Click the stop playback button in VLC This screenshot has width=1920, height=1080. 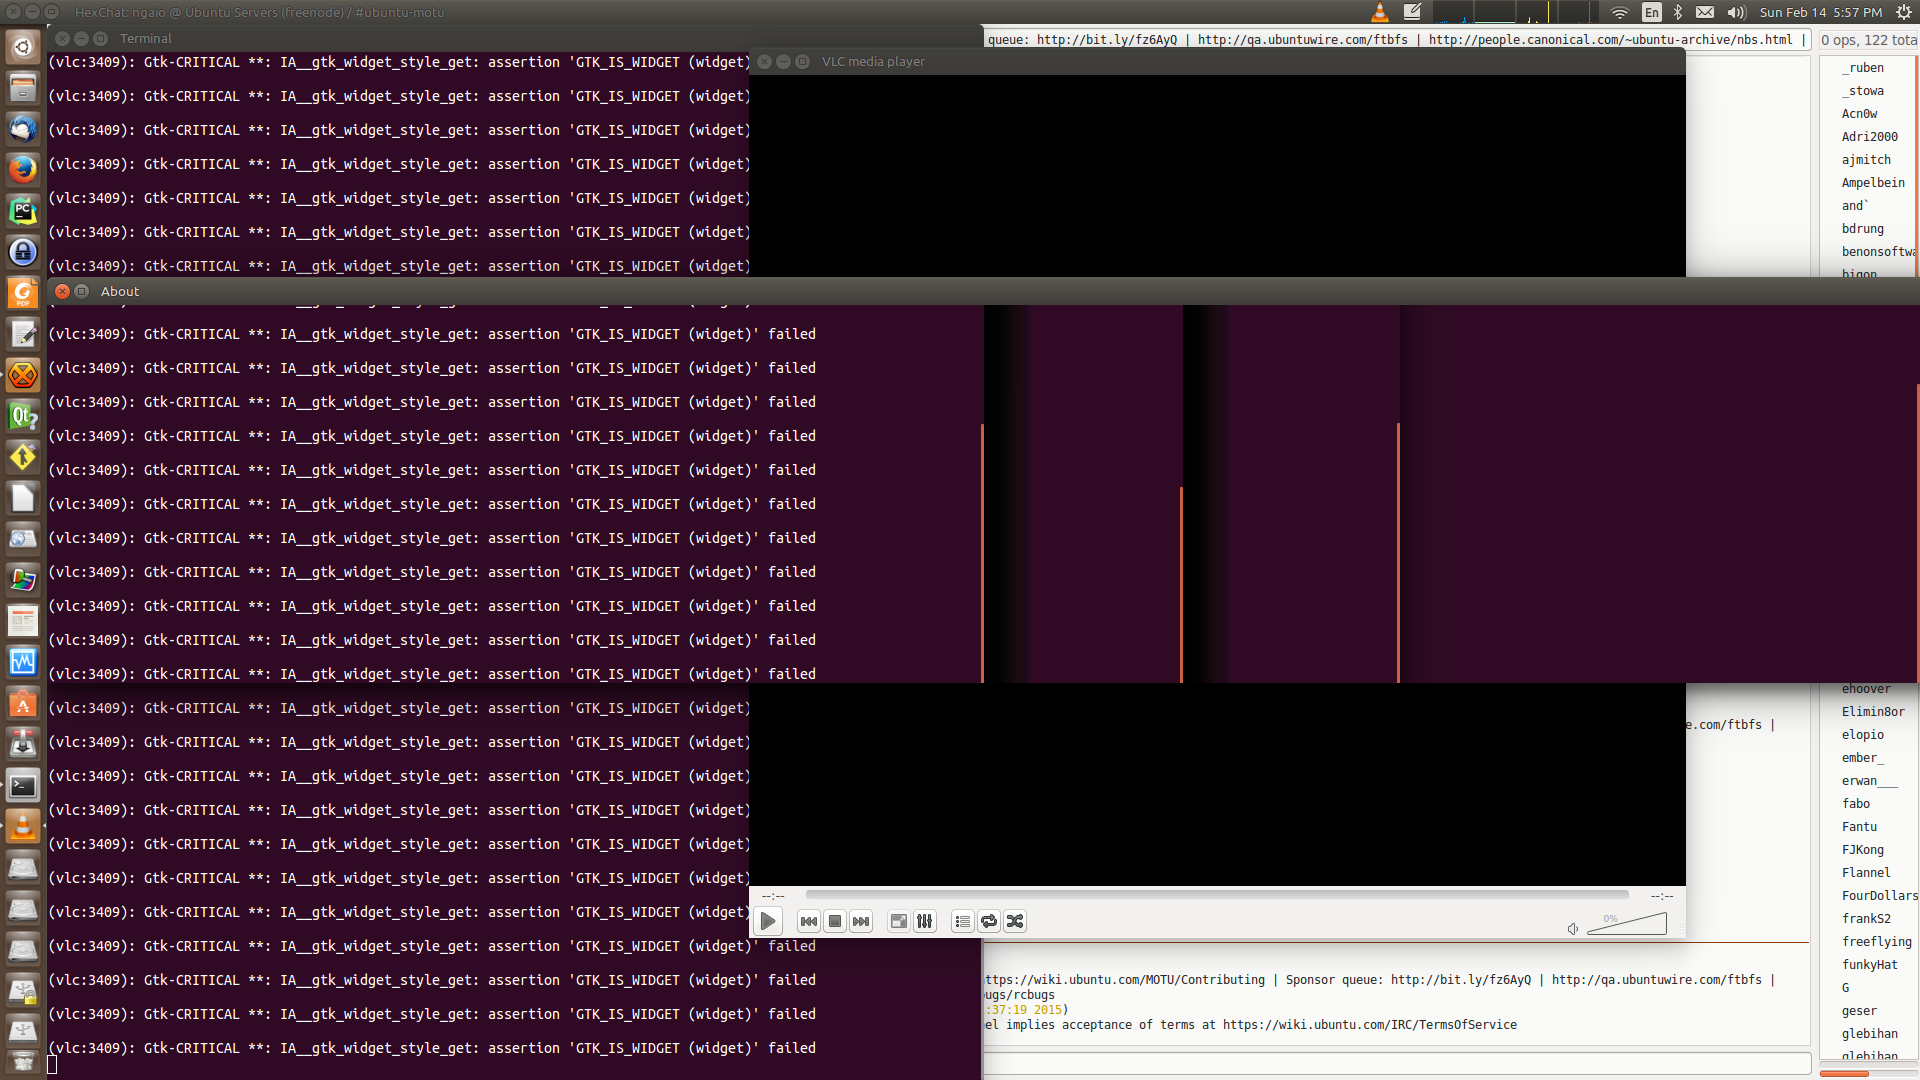[835, 921]
